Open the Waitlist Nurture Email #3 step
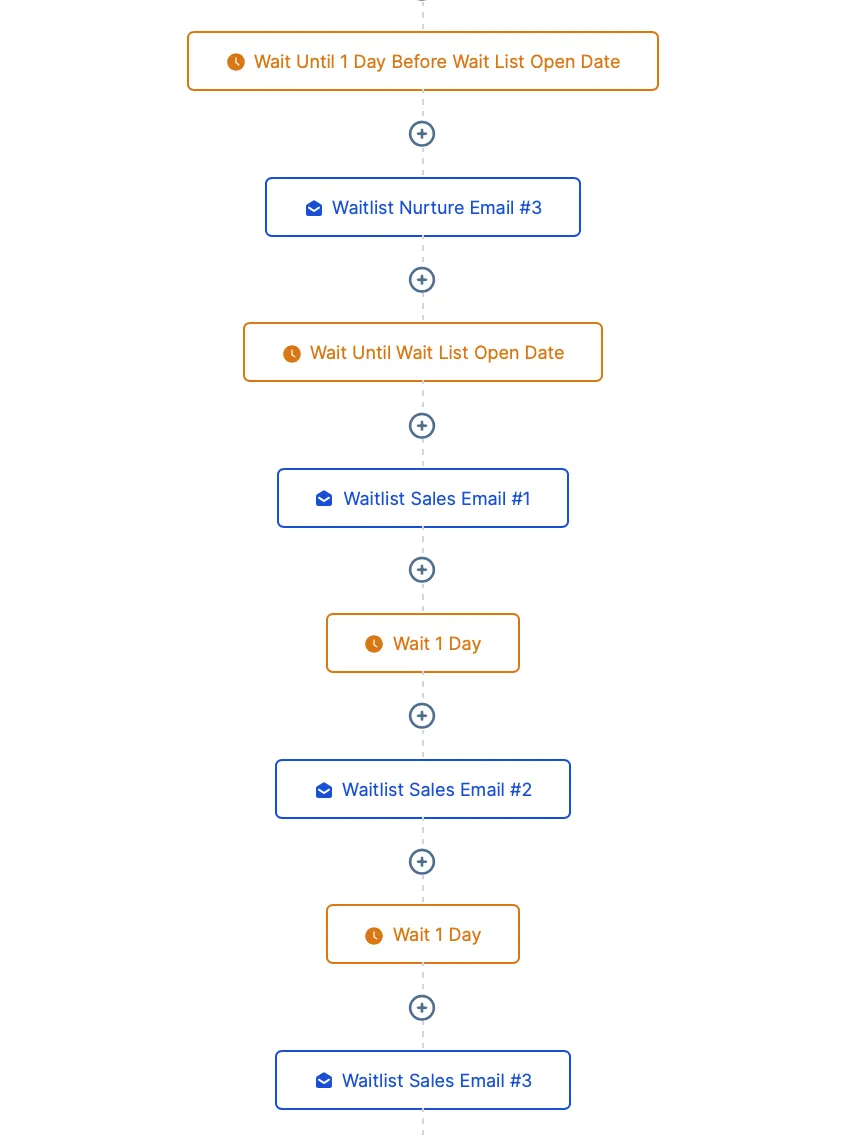Image resolution: width=856 pixels, height=1136 pixels. point(423,207)
